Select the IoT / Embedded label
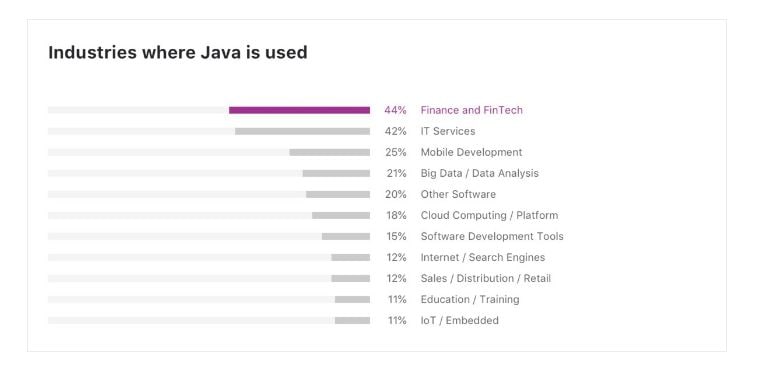The height and width of the screenshot is (377, 782). click(x=459, y=320)
